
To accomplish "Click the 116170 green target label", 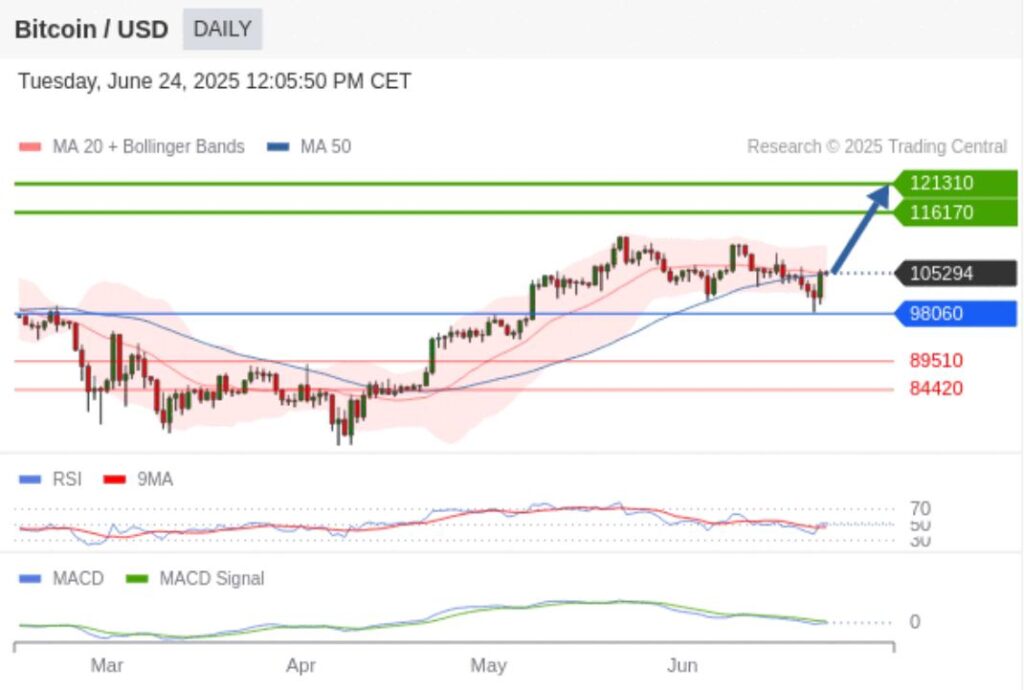I will pos(955,212).
